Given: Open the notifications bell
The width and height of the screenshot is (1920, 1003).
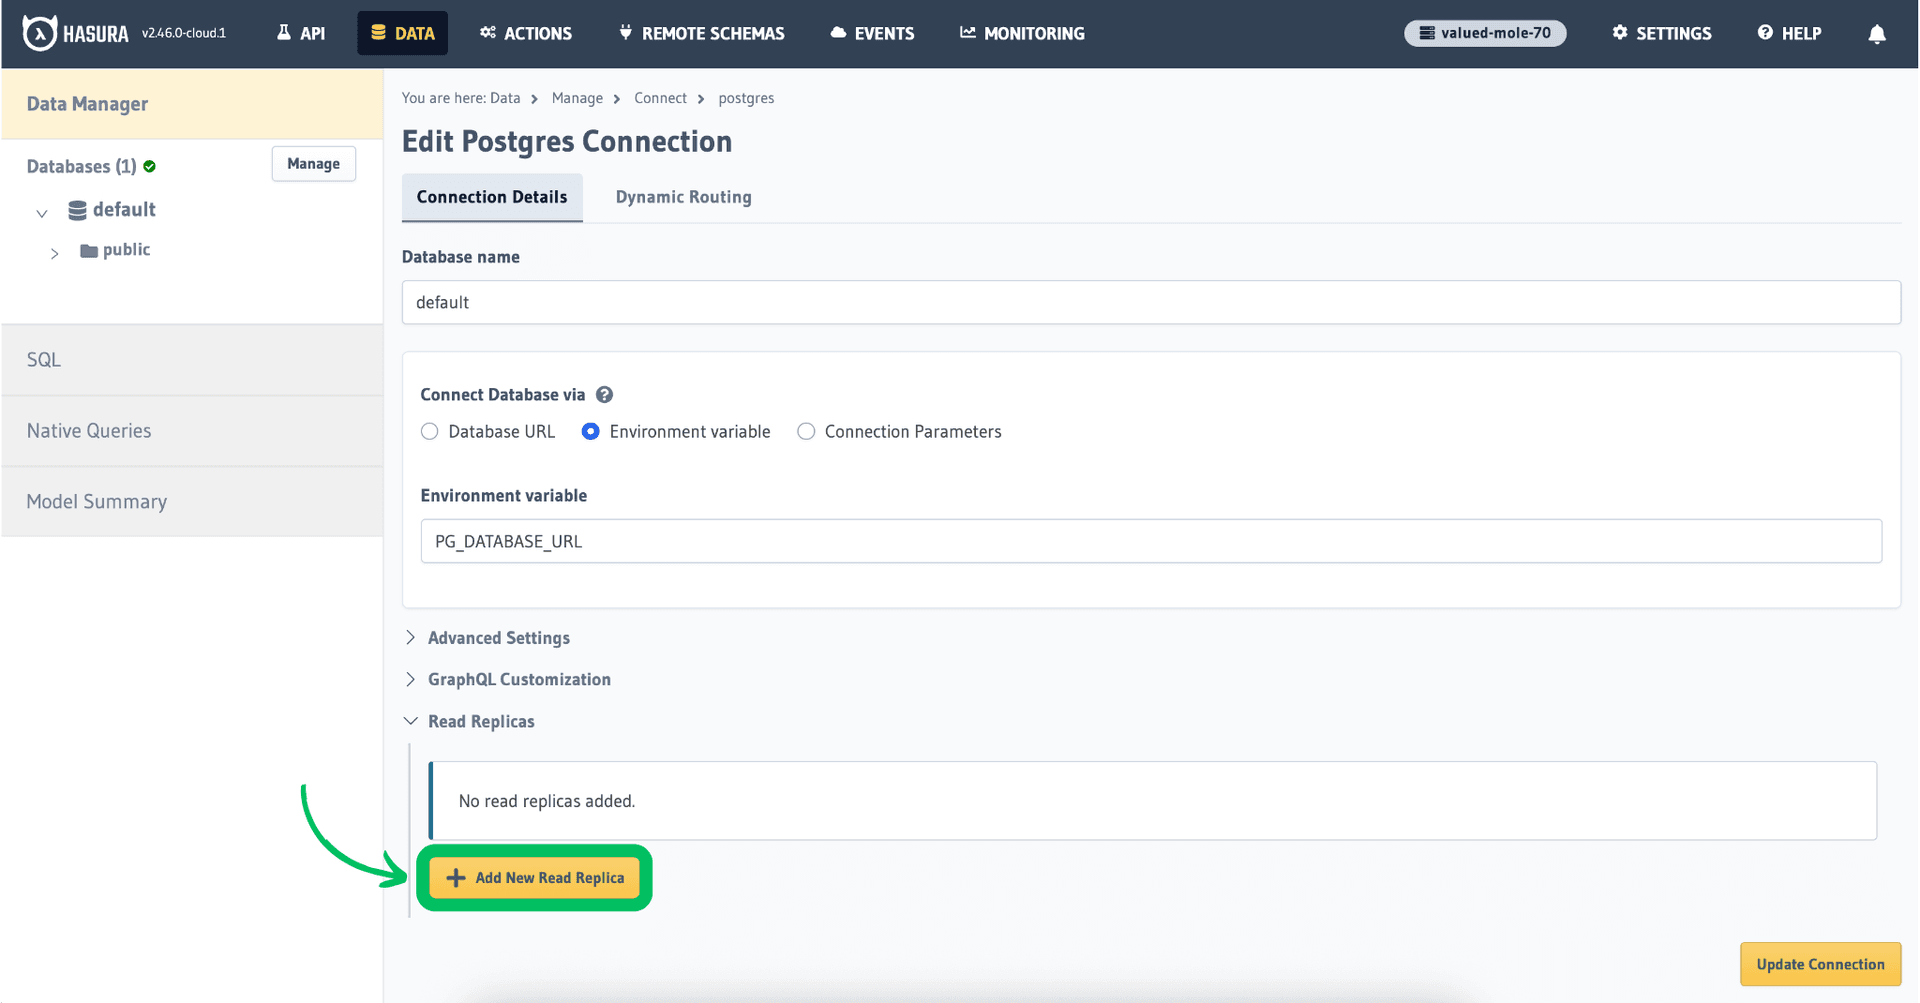Looking at the screenshot, I should pos(1876,34).
